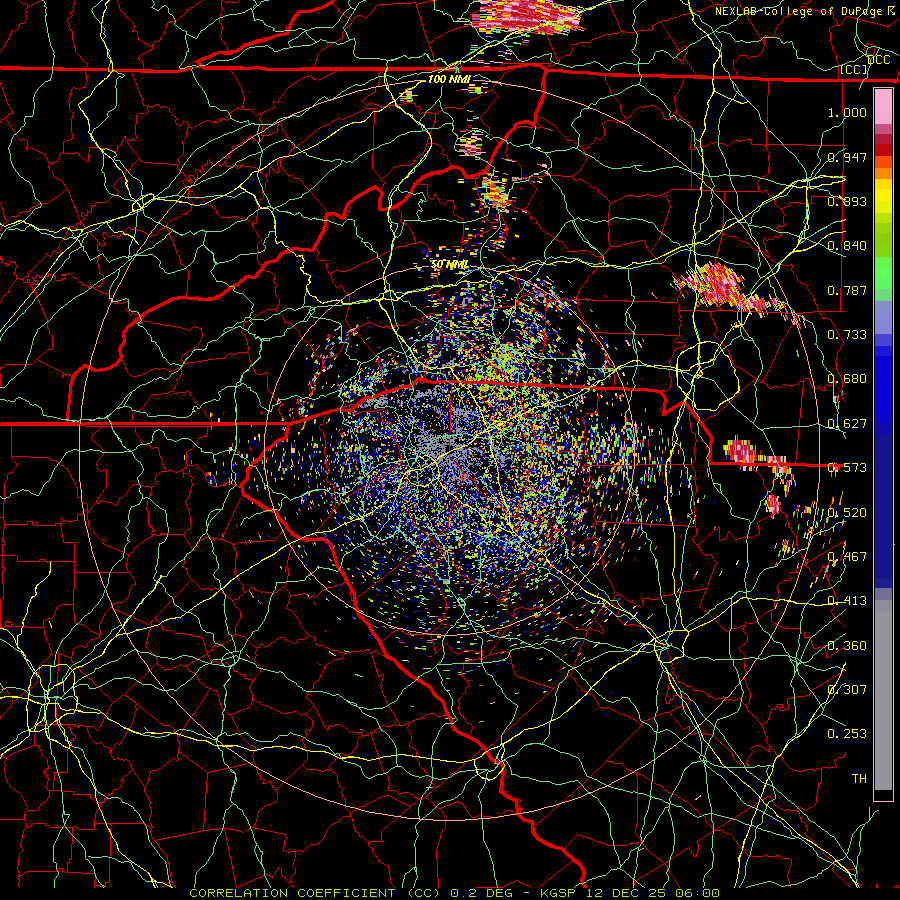Click the 0.840 legend value
The height and width of the screenshot is (900, 900).
point(847,246)
